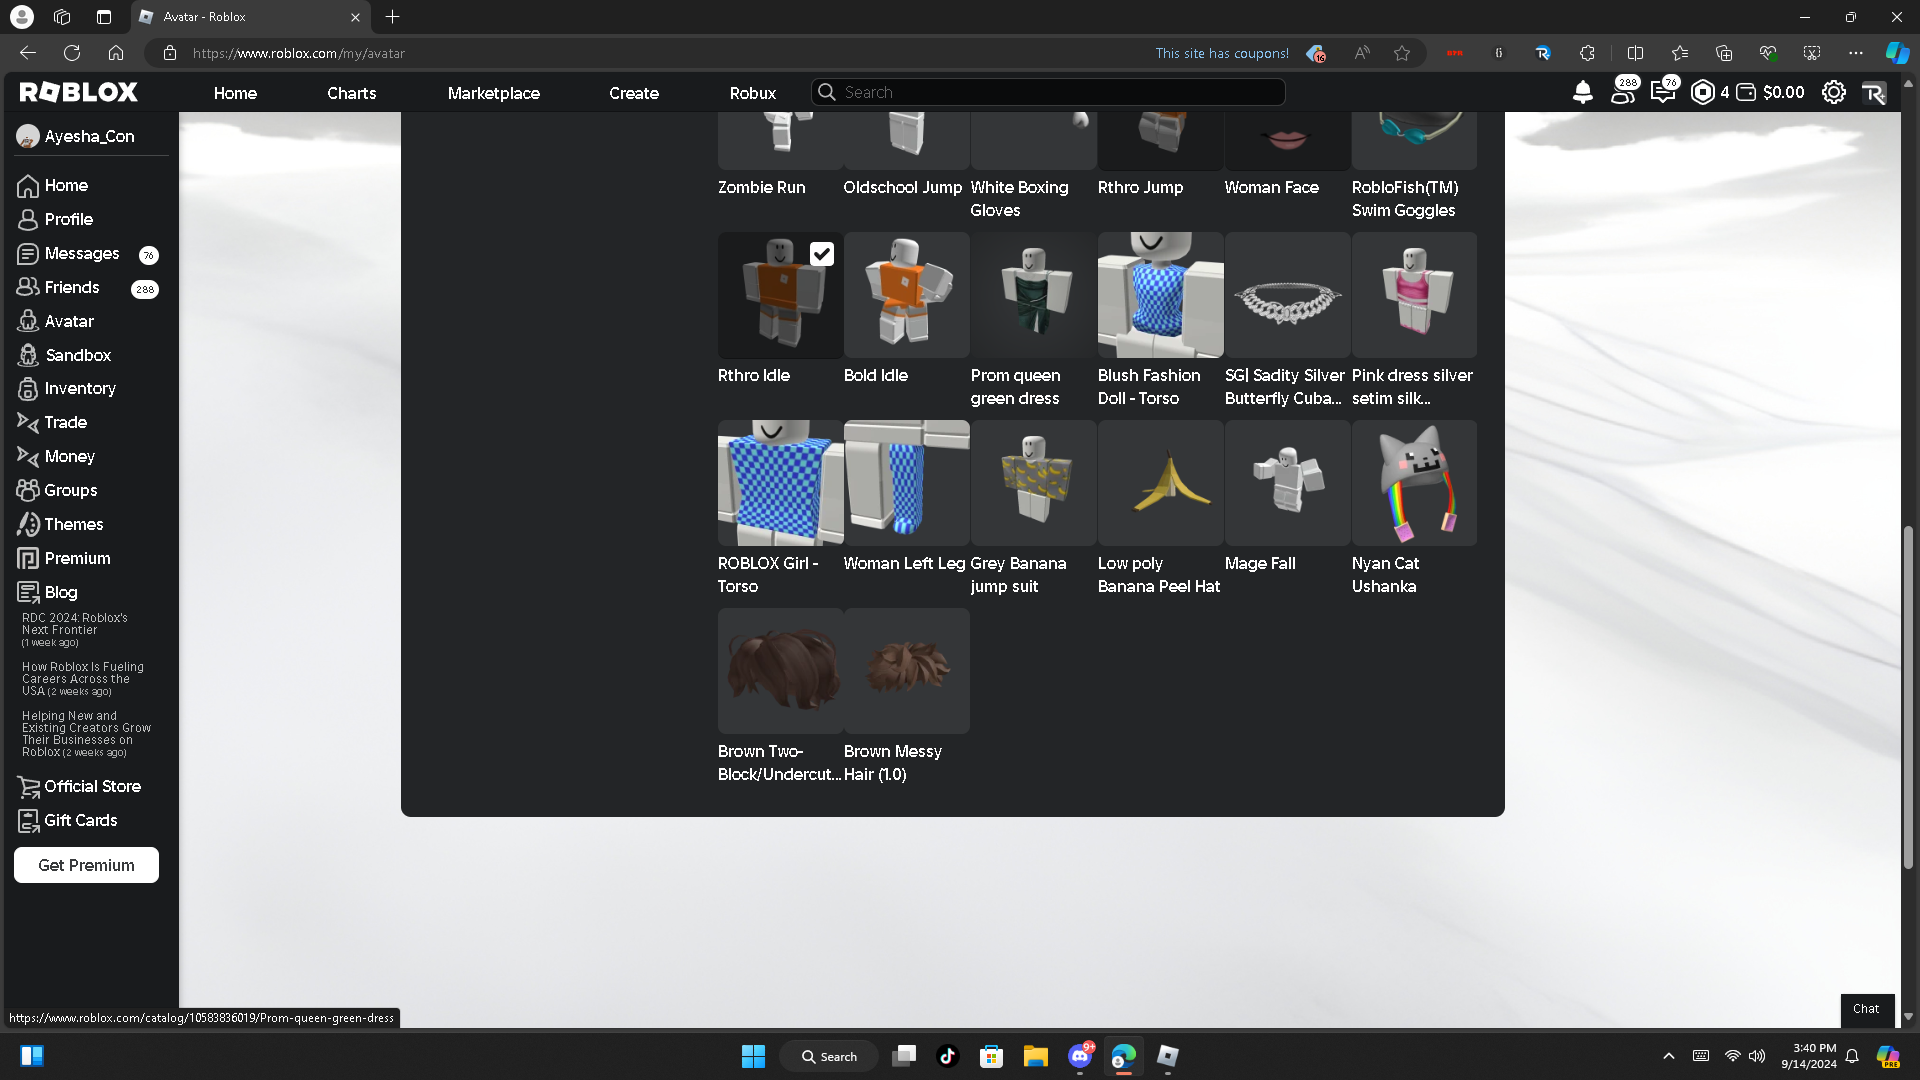The width and height of the screenshot is (1920, 1080).
Task: Open the Robux balance icon
Action: click(x=1702, y=92)
